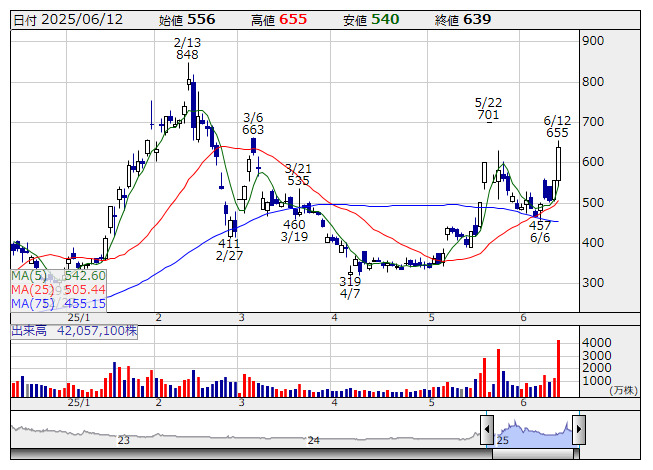Click the 高値 655 high price
Screen dimensions: 653x470
(279, 20)
